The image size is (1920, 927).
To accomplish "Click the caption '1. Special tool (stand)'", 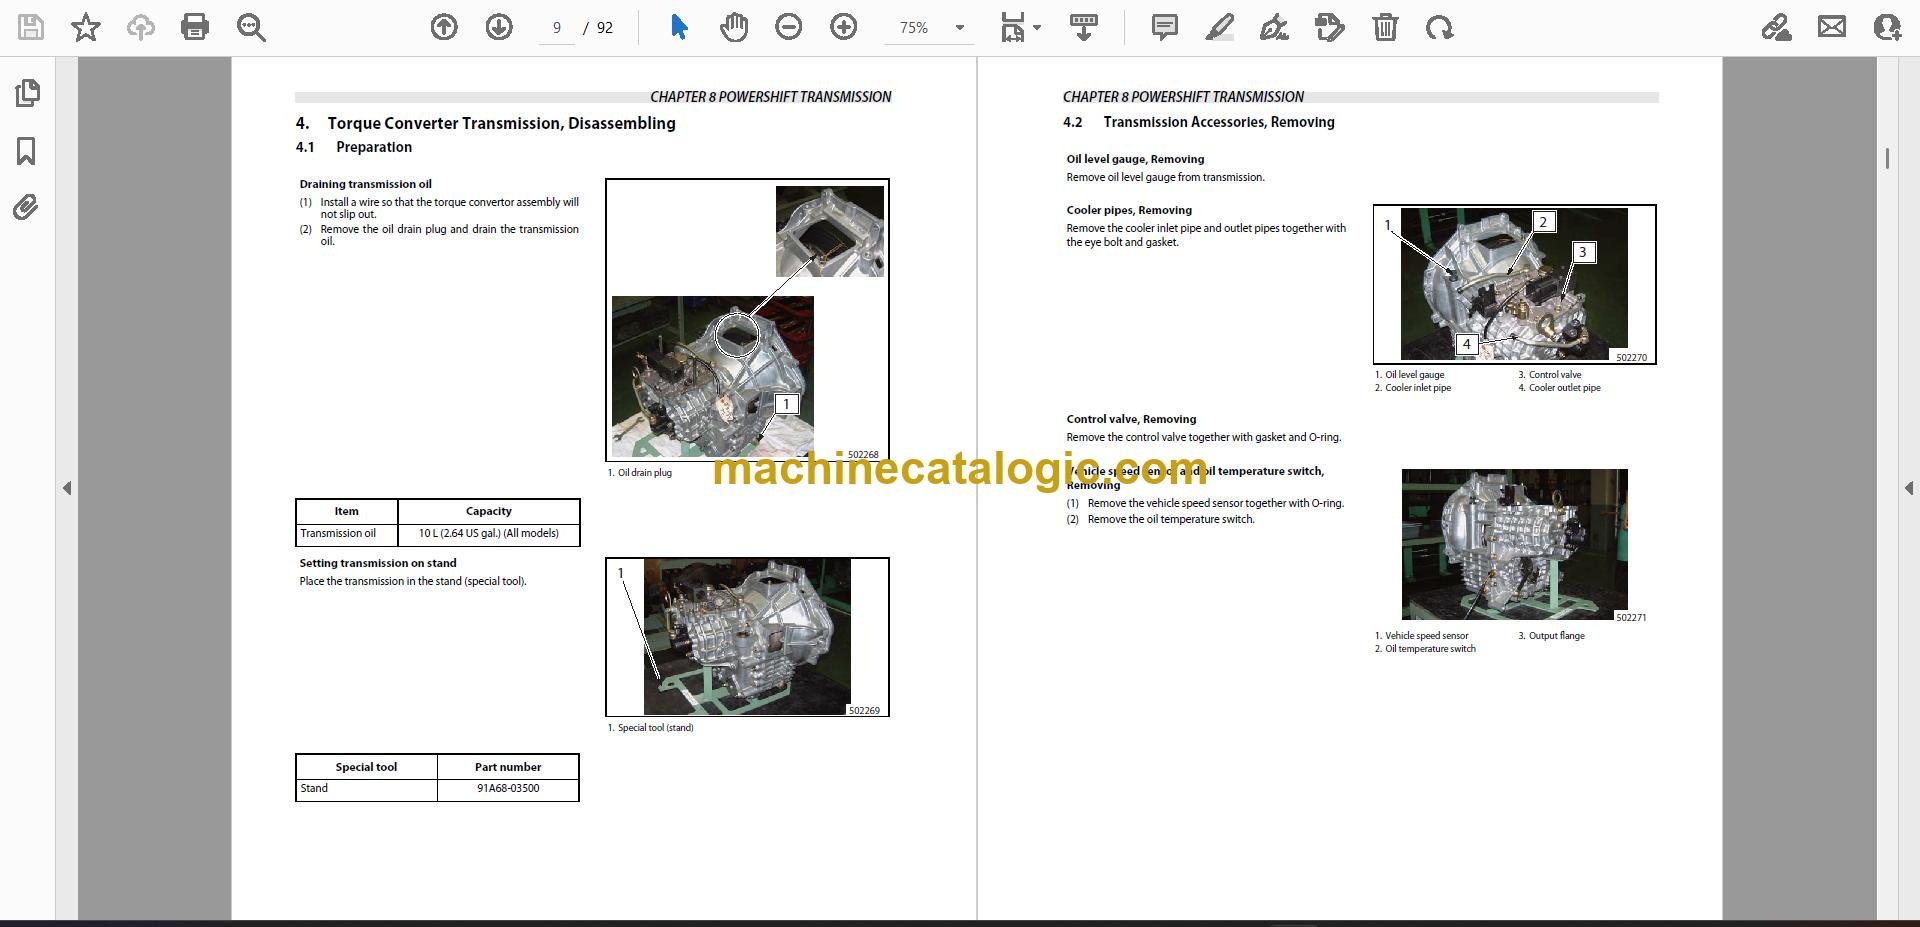I will (x=650, y=728).
